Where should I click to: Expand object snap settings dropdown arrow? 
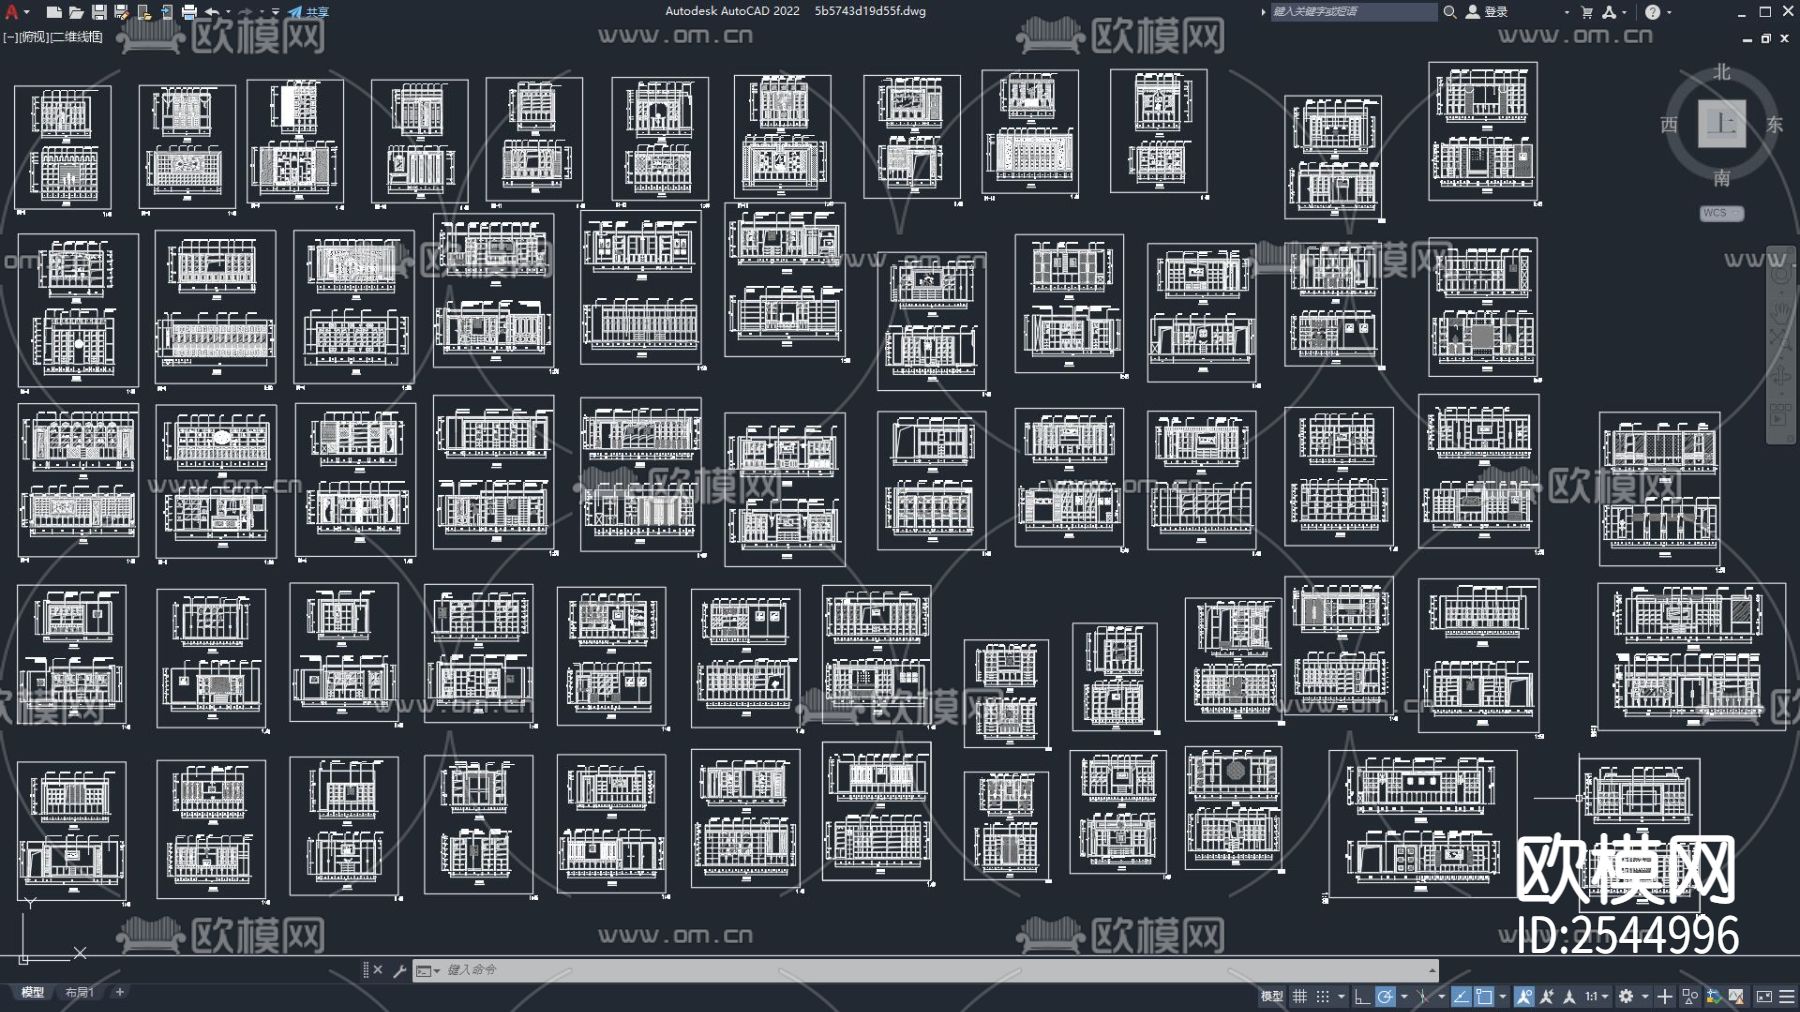[1502, 996]
